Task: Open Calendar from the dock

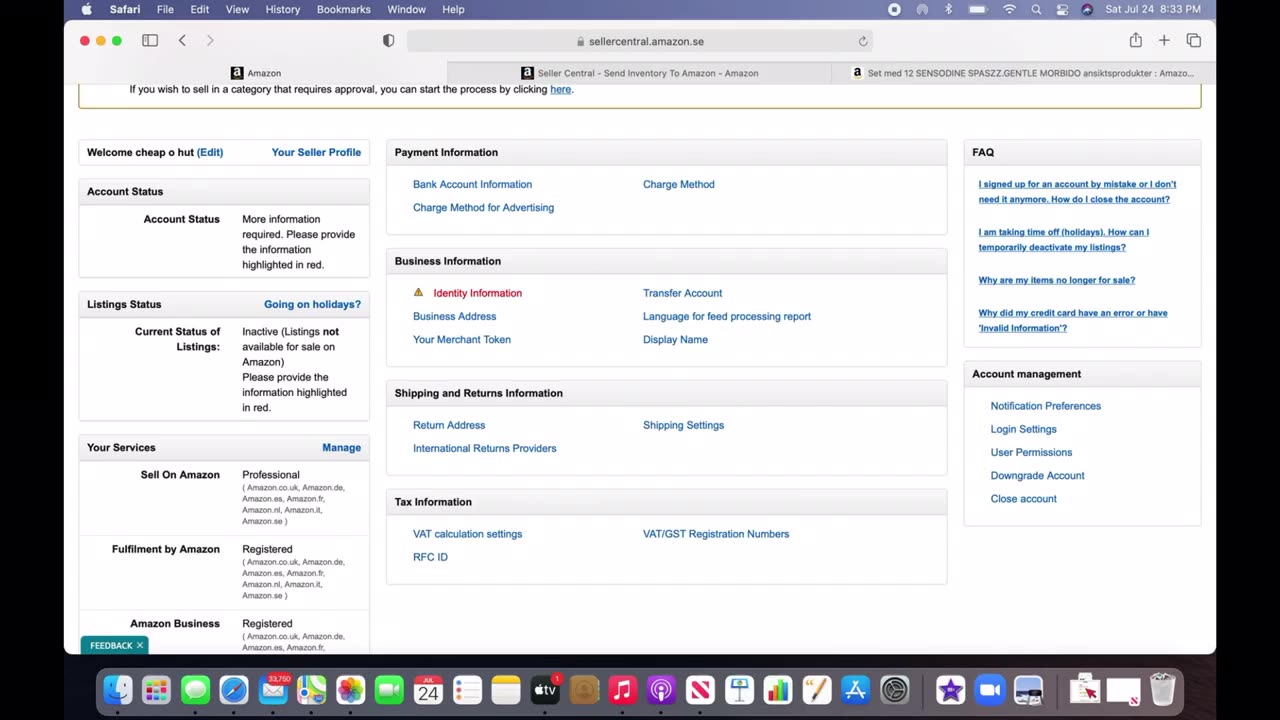Action: click(428, 690)
